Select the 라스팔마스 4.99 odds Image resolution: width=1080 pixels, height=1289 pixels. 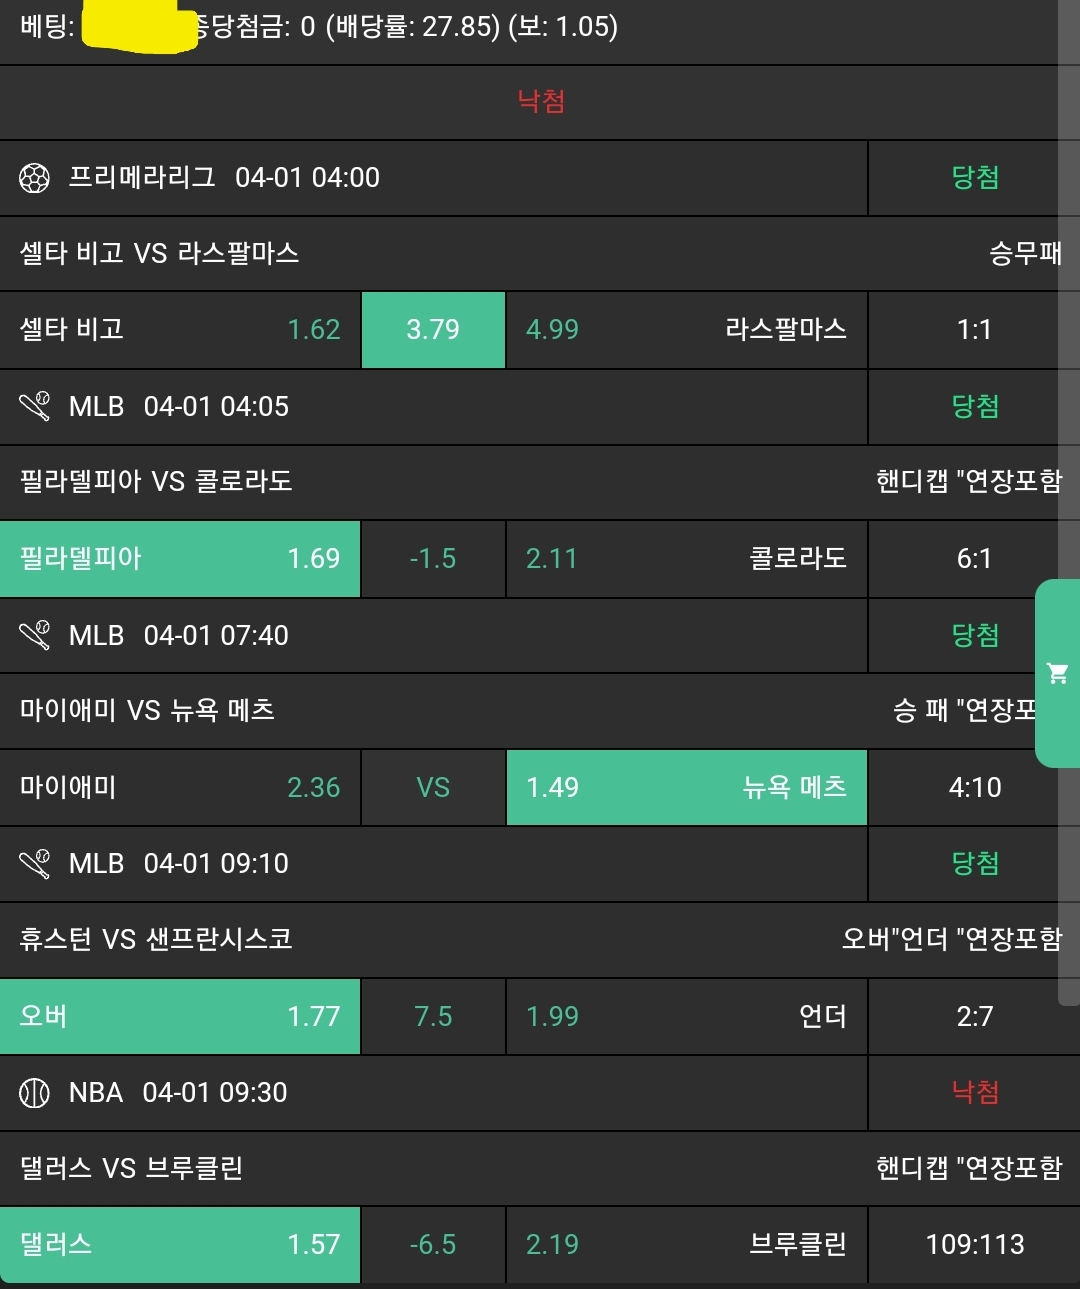[686, 330]
